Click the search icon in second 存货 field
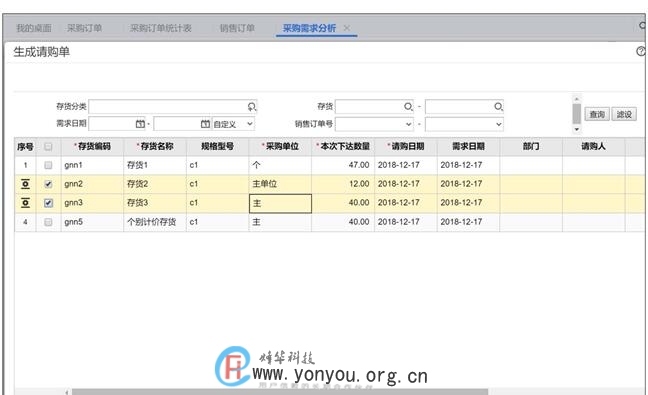This screenshot has width=648, height=395. [x=498, y=107]
